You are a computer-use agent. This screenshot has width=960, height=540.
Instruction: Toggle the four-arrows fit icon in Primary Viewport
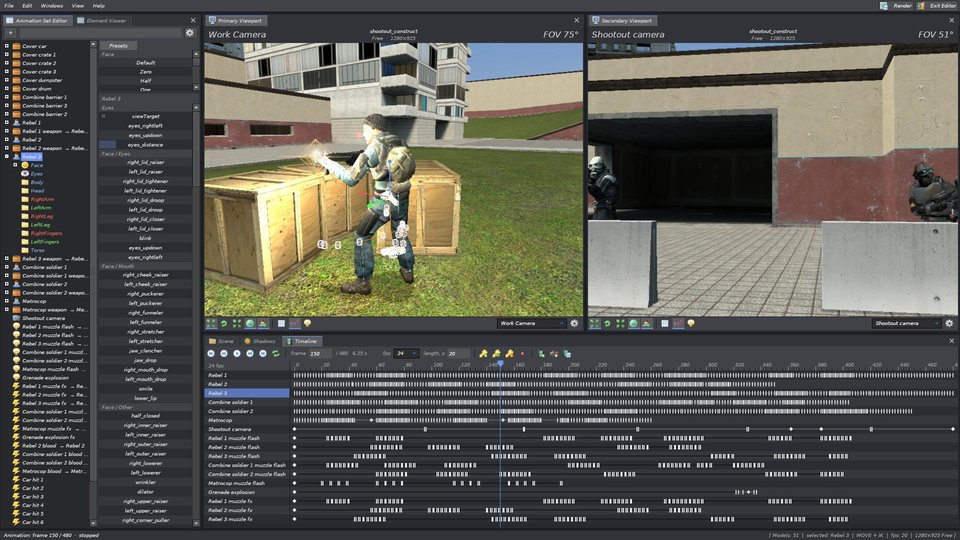tap(236, 323)
